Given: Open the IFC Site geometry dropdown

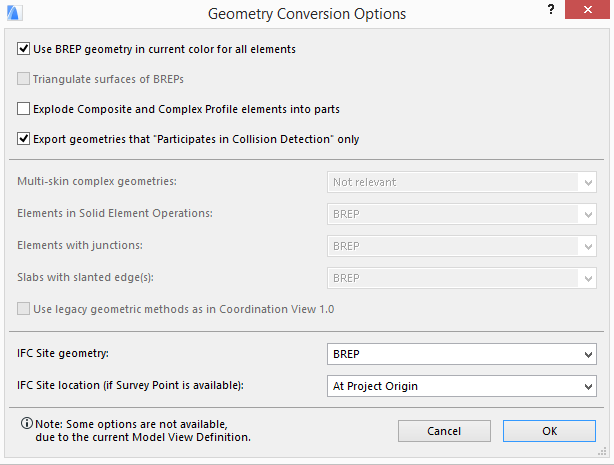Looking at the screenshot, I should (x=462, y=354).
